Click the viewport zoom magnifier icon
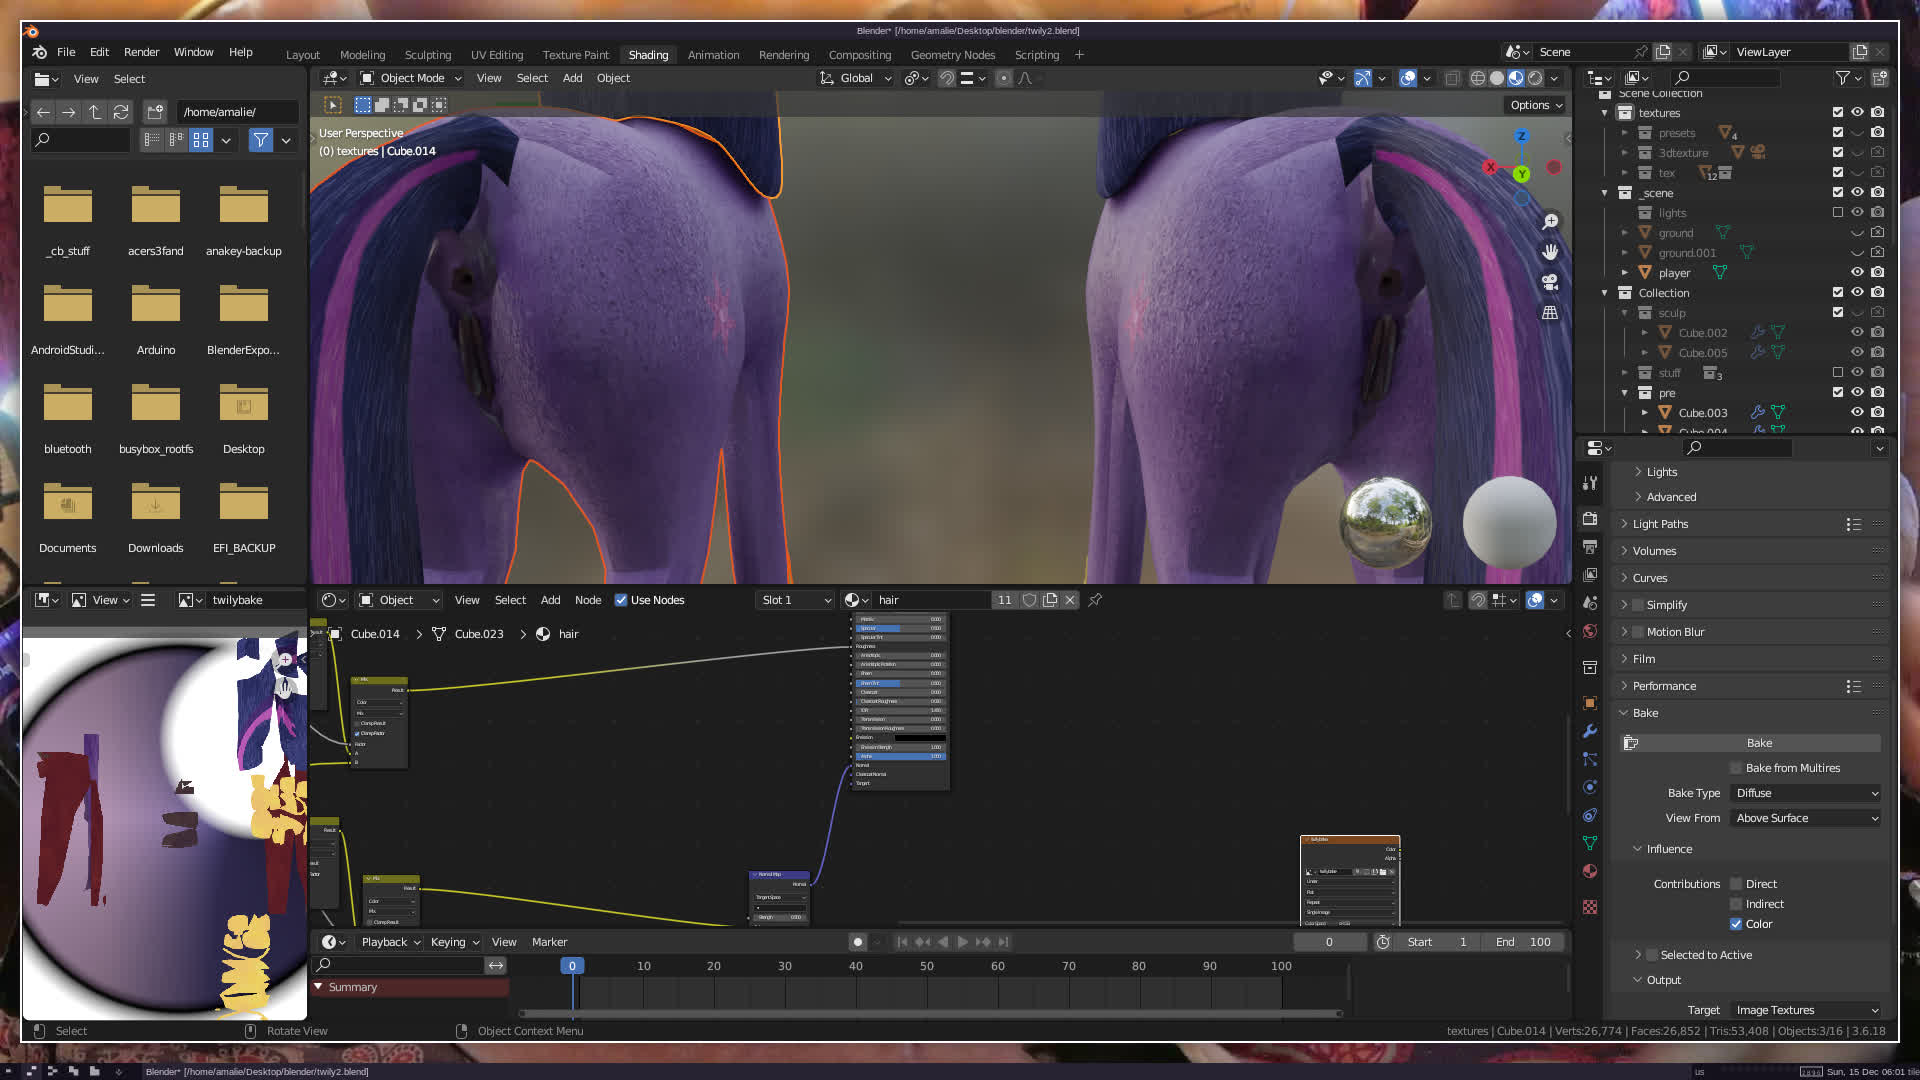 (1550, 222)
